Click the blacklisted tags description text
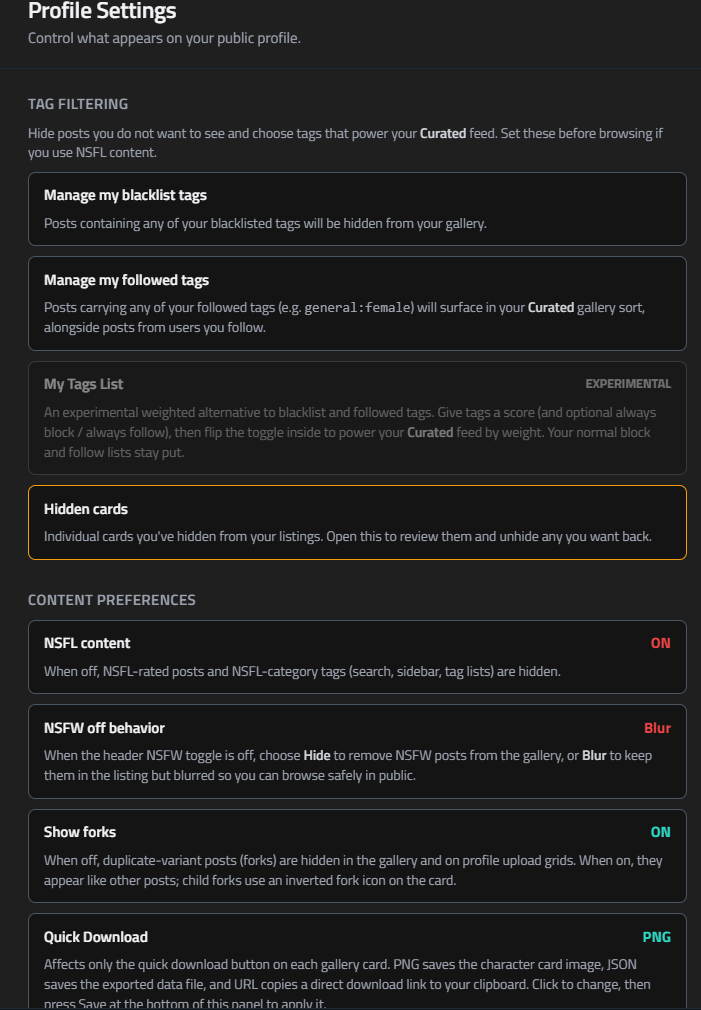Image resolution: width=701 pixels, height=1010 pixels. point(265,223)
